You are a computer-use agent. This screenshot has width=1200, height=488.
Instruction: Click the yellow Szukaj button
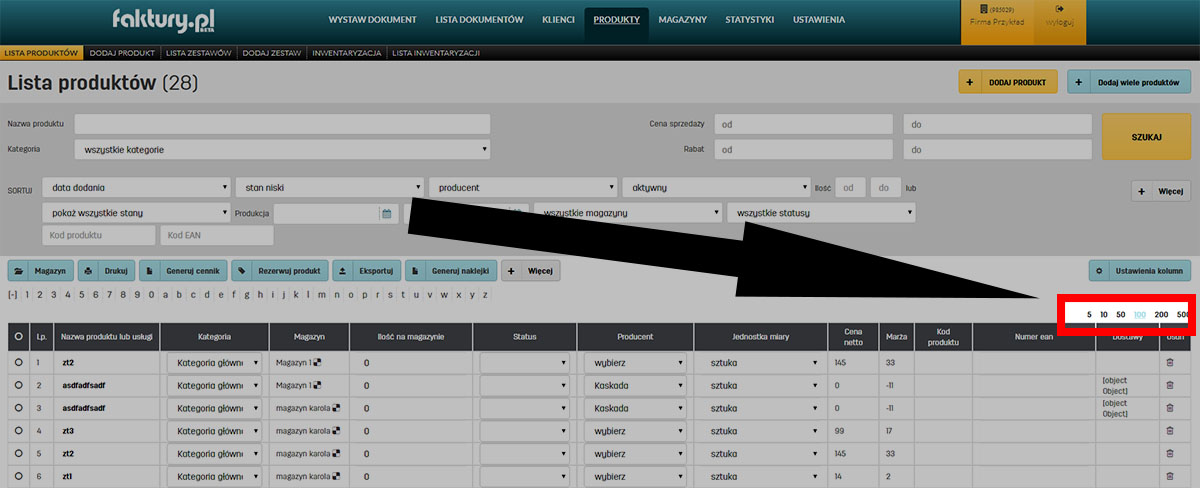1145,137
